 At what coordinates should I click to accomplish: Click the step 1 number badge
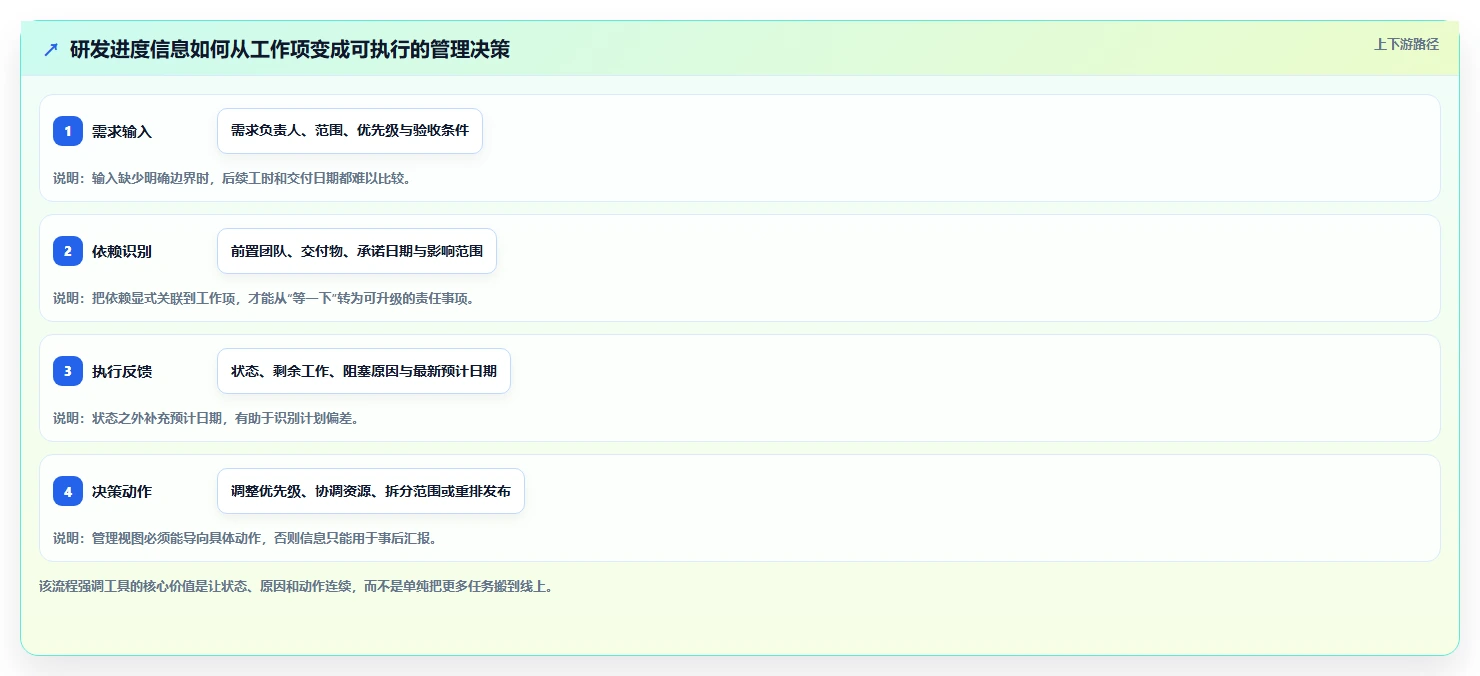(68, 131)
